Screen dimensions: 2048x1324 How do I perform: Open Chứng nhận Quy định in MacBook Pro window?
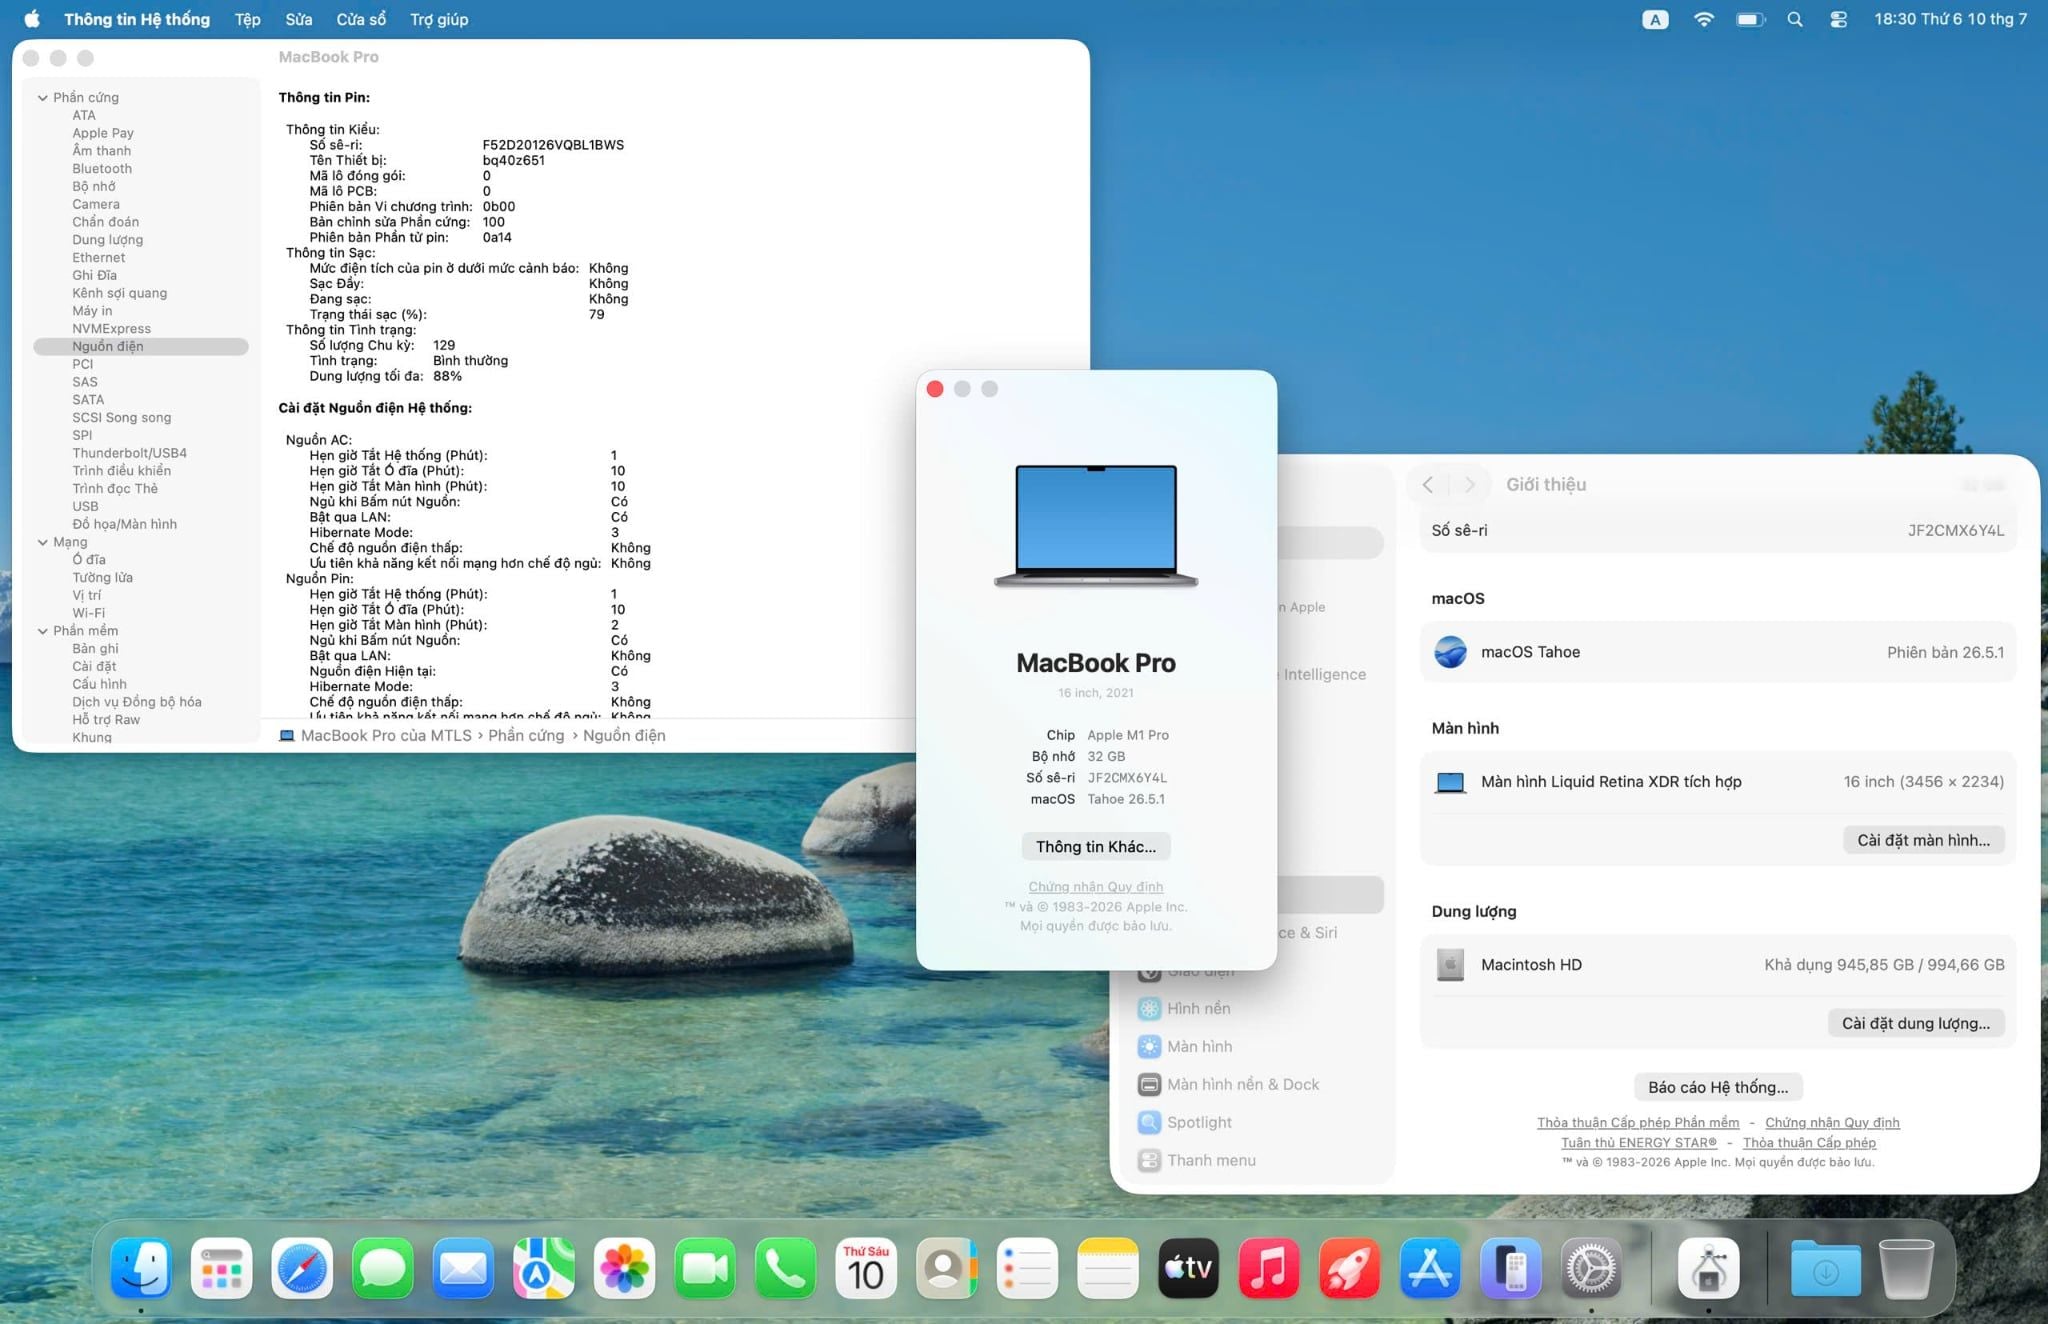click(1096, 887)
